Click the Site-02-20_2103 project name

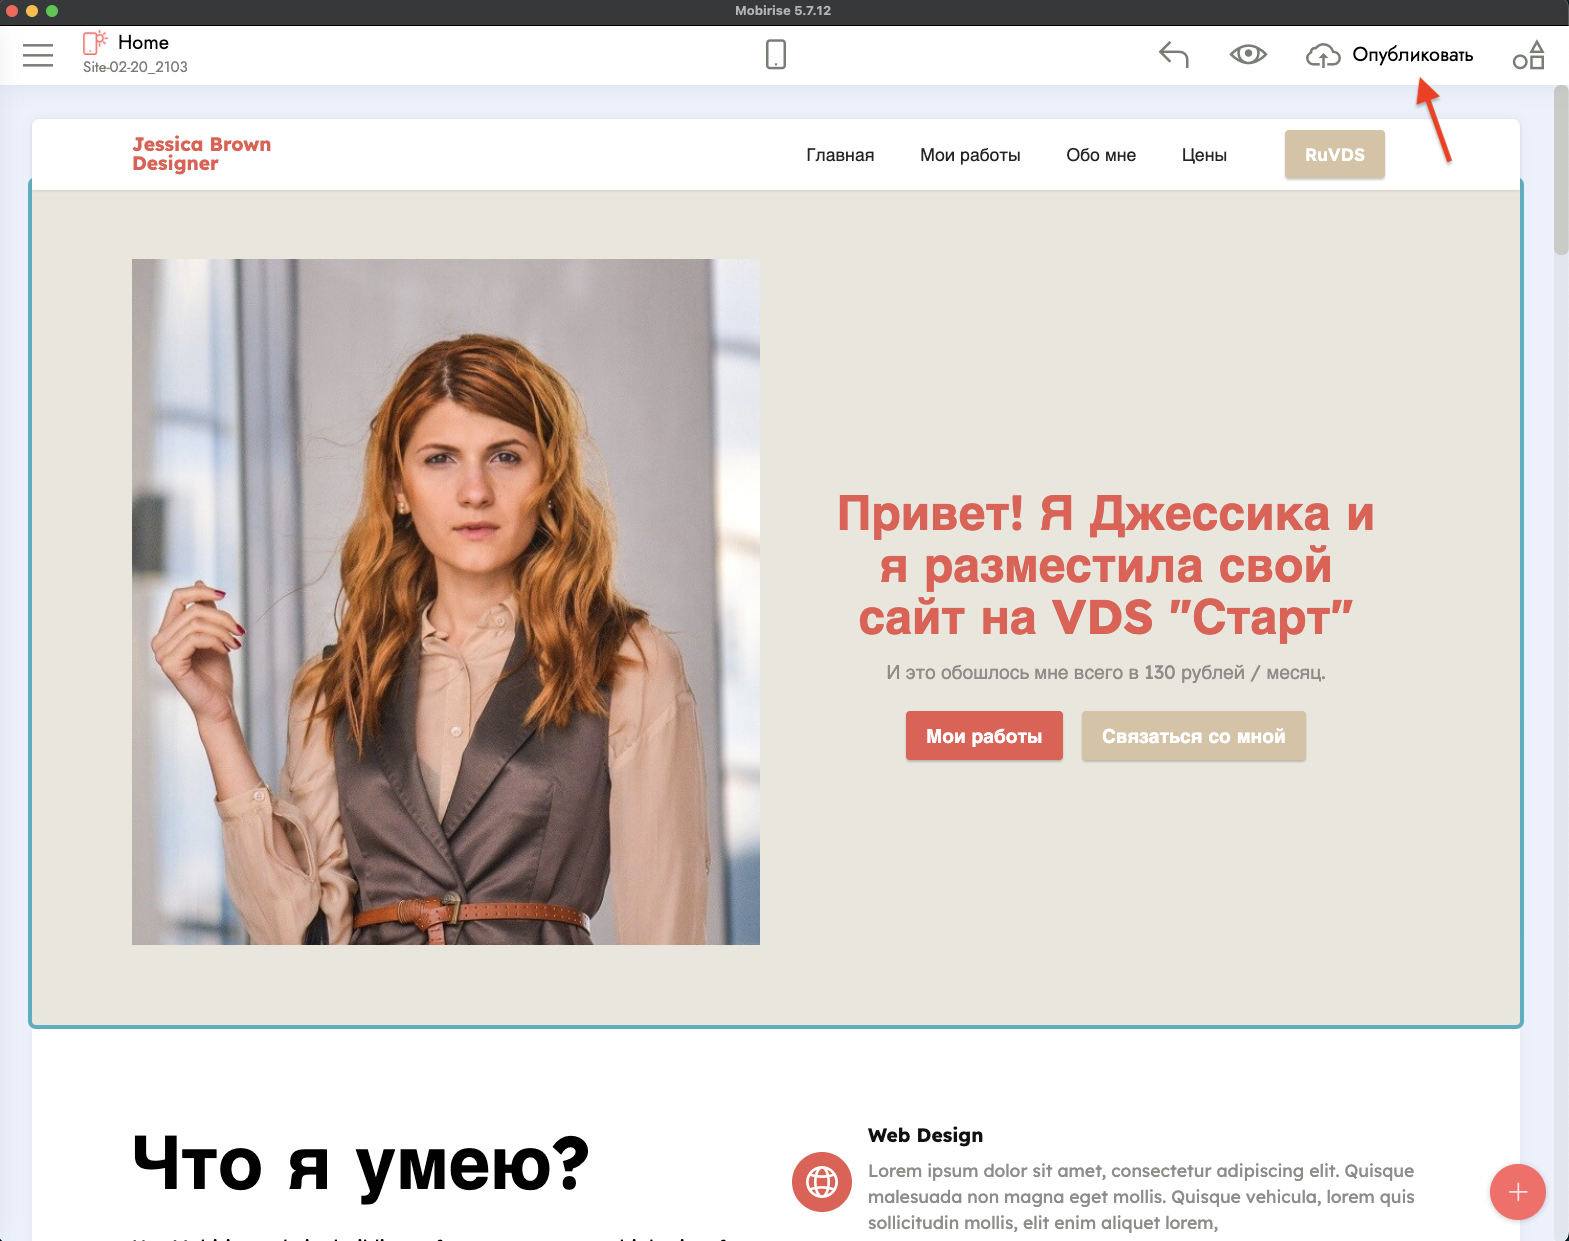(135, 67)
